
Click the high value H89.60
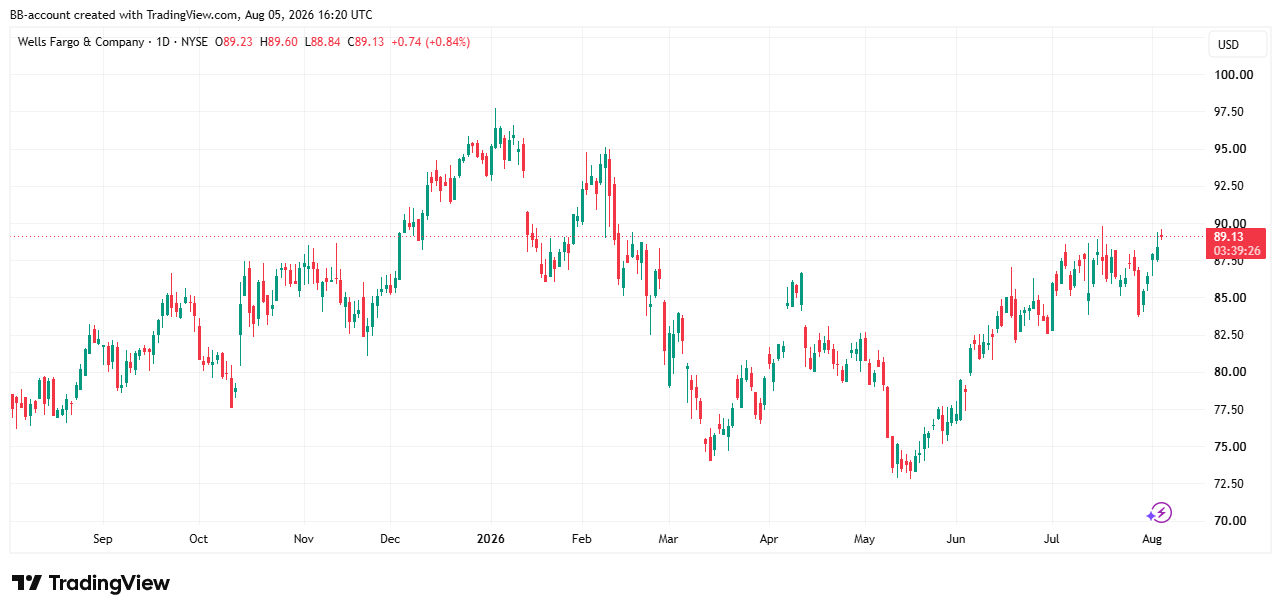[278, 42]
